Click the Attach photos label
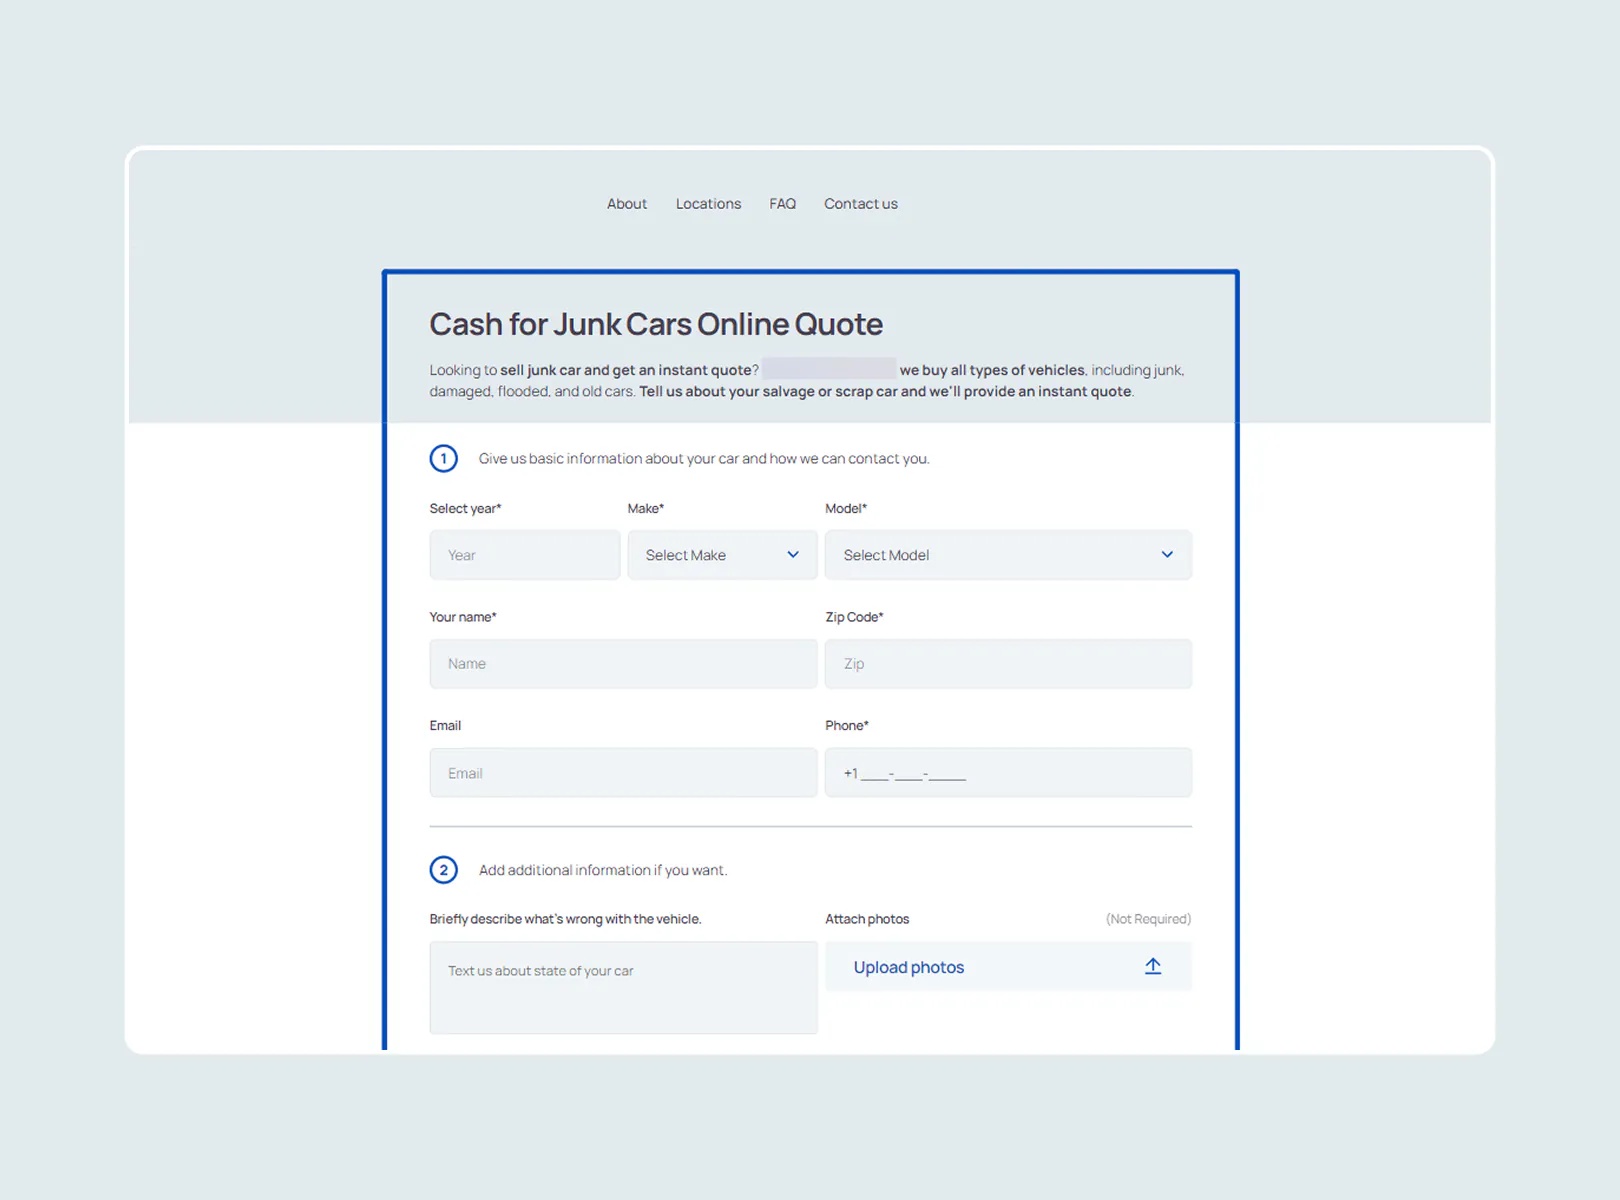 [867, 919]
